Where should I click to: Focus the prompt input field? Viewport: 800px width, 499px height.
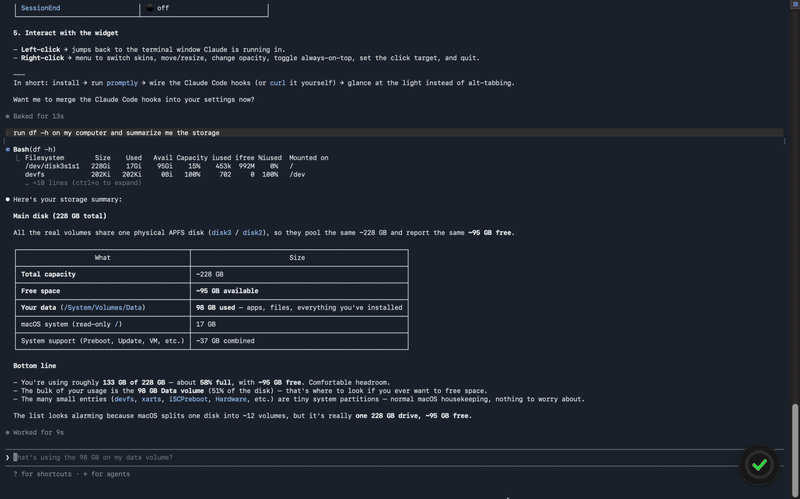point(375,457)
